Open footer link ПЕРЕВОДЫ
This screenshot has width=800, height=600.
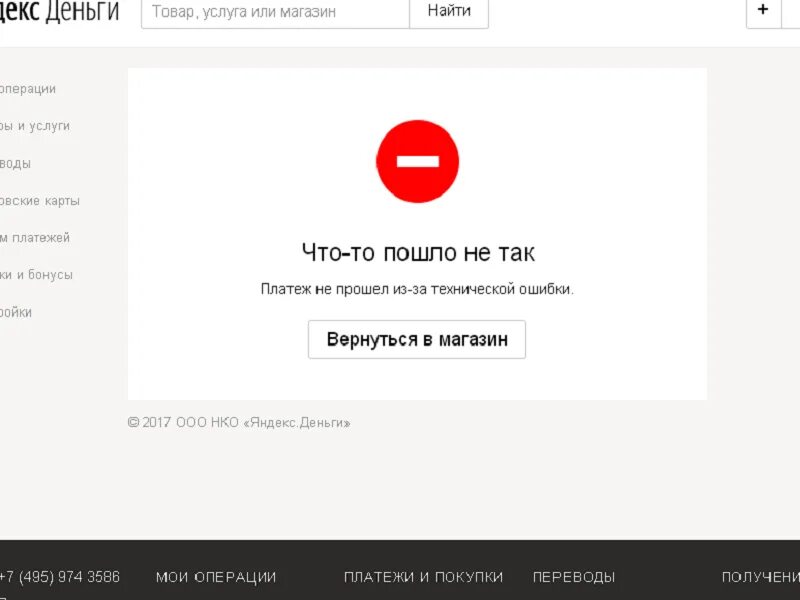(x=574, y=577)
